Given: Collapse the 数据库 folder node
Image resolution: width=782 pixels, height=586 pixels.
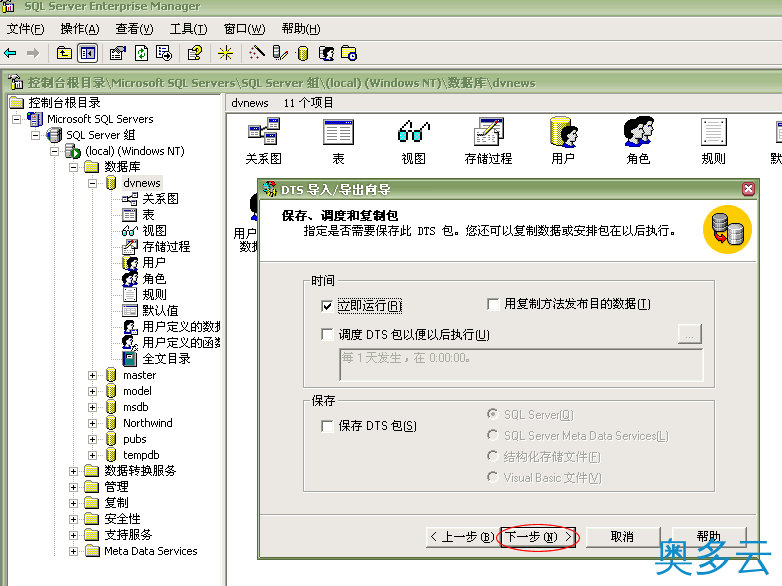Looking at the screenshot, I should [73, 167].
